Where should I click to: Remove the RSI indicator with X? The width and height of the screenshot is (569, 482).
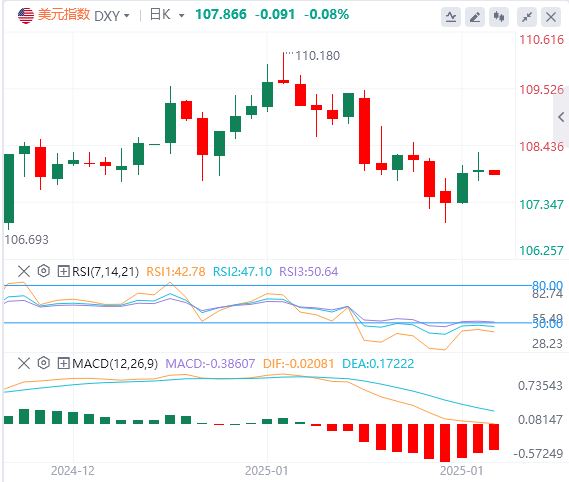24,271
